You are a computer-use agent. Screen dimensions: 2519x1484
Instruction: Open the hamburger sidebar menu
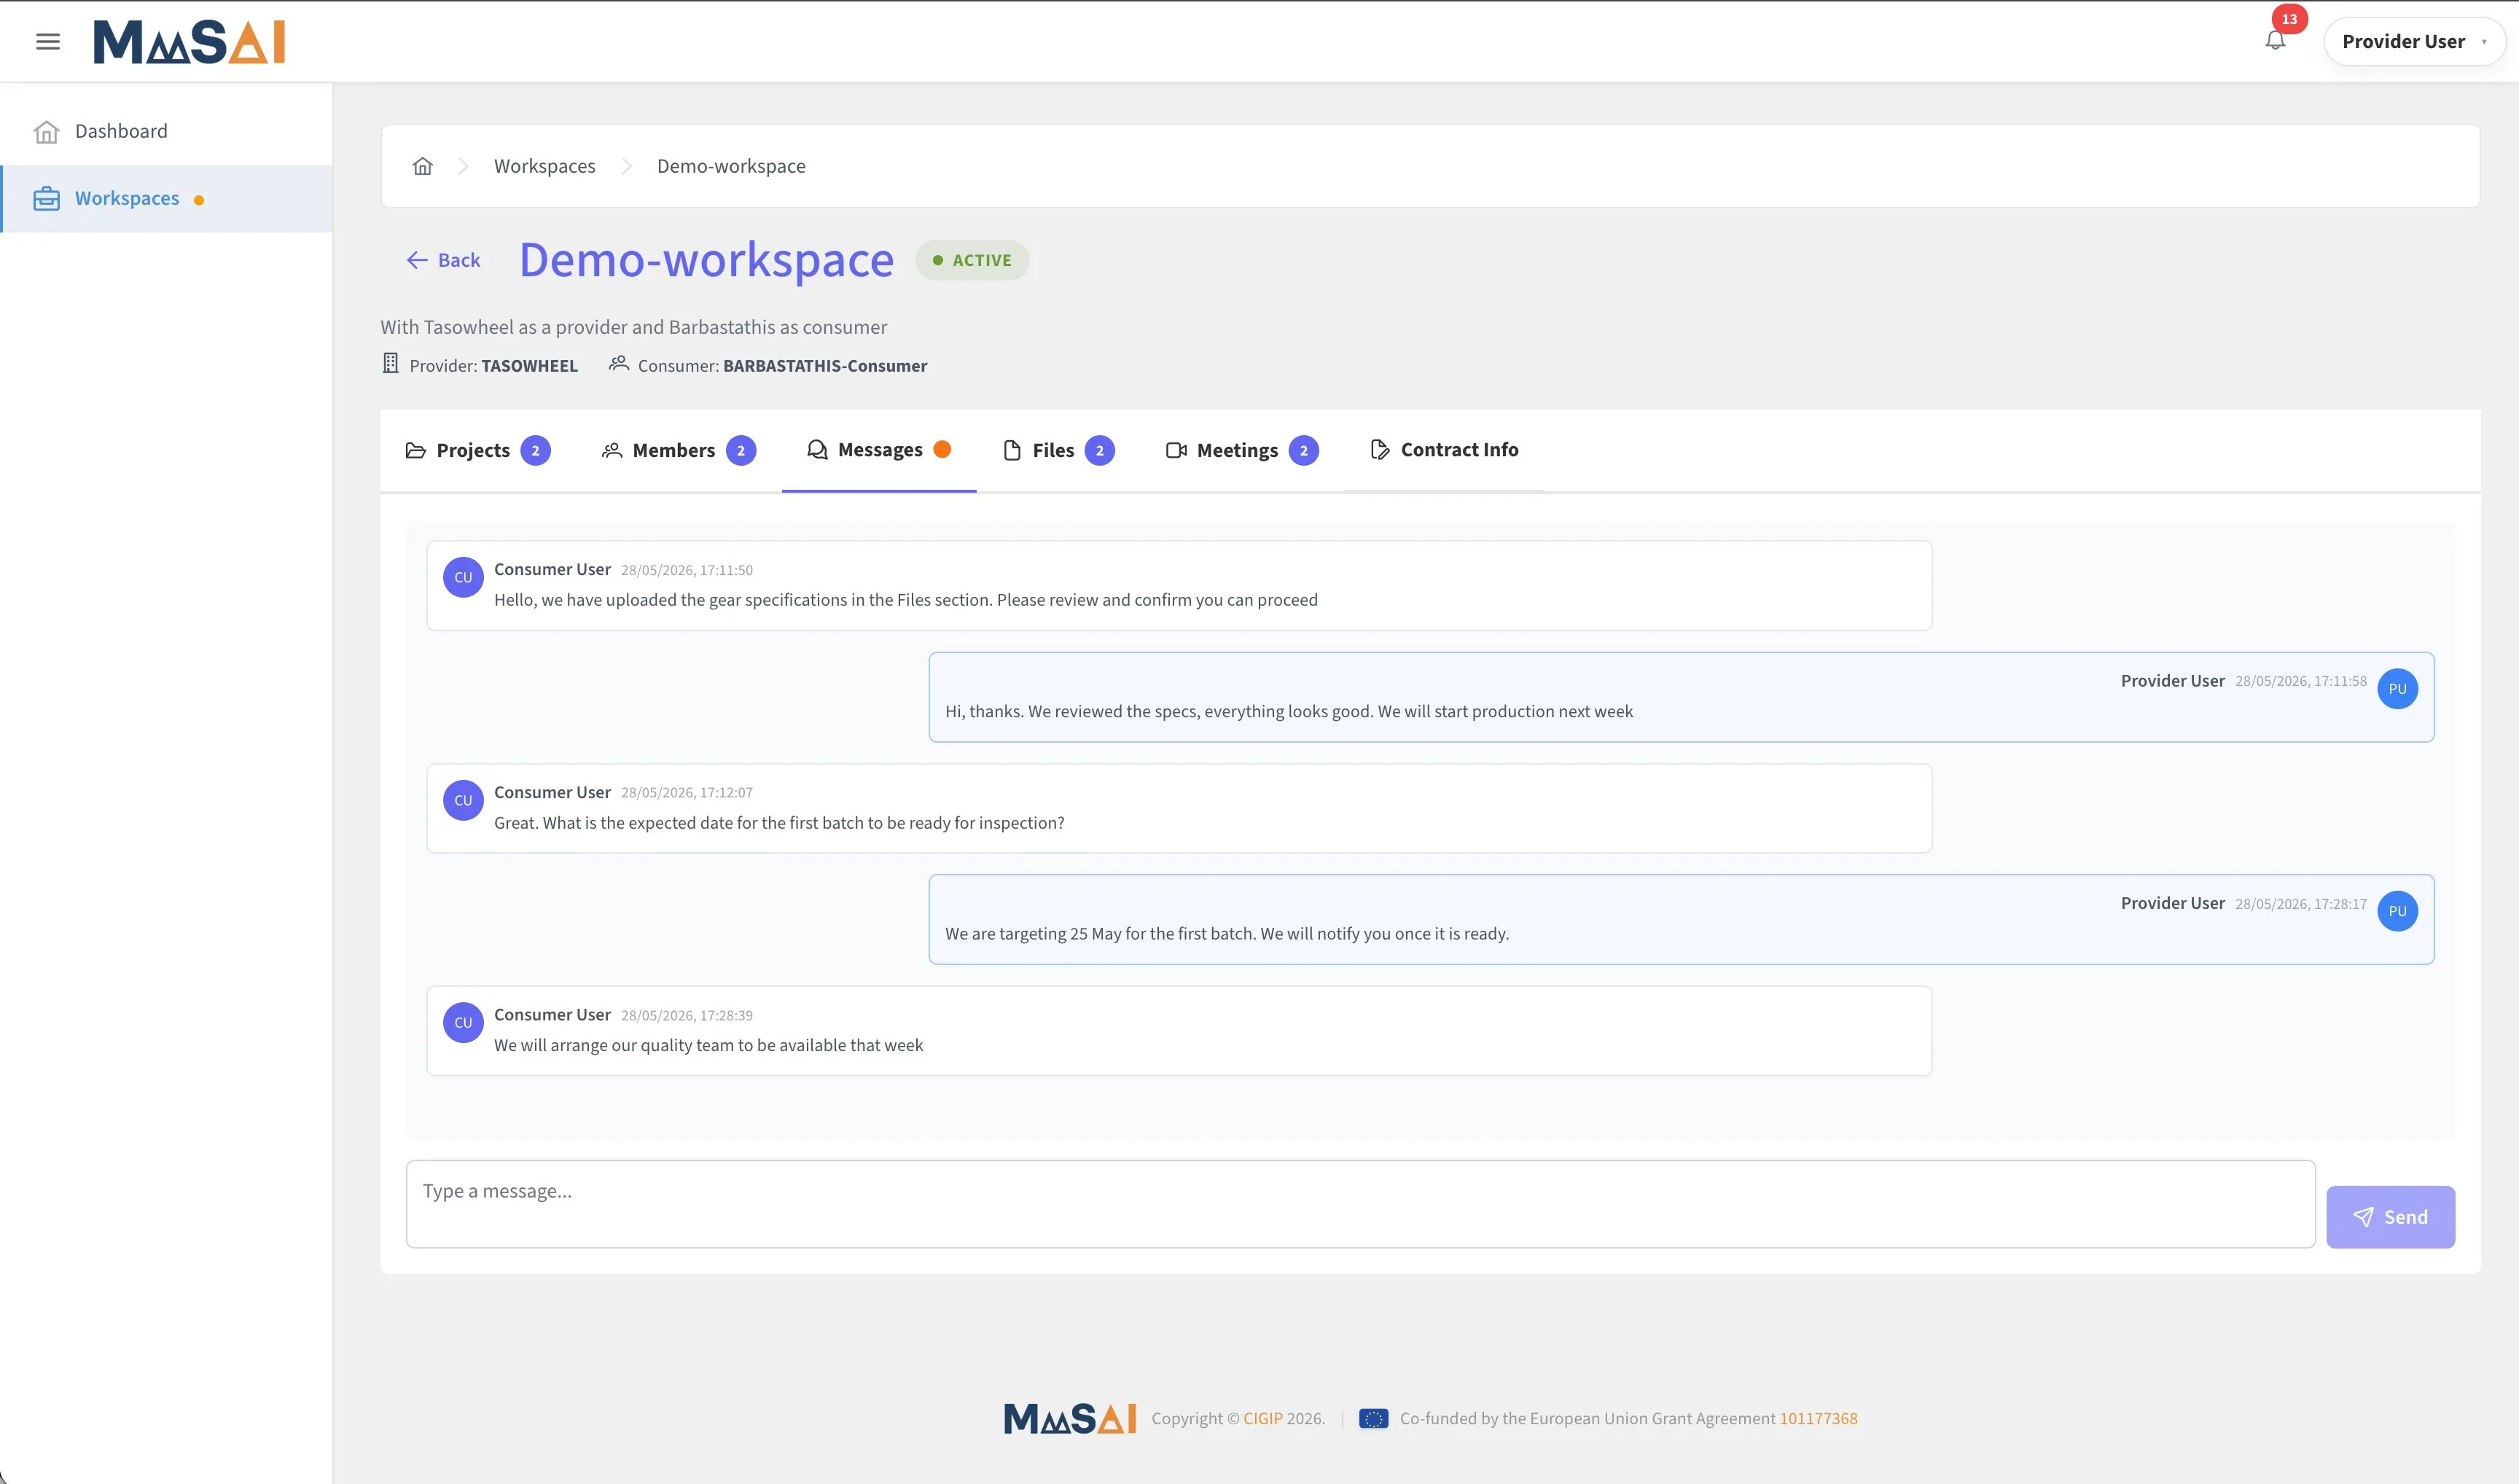click(48, 41)
